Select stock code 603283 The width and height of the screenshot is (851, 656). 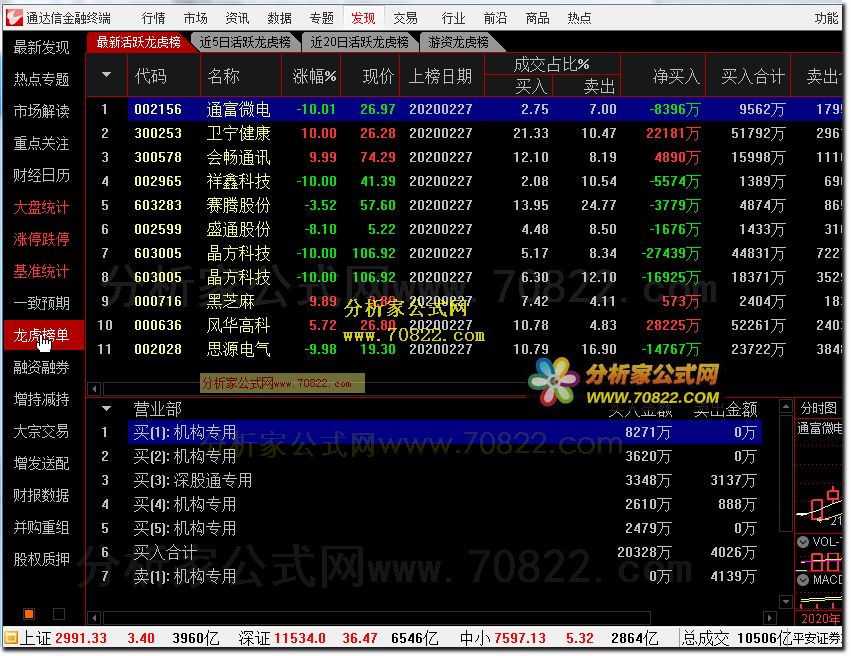tap(158, 205)
